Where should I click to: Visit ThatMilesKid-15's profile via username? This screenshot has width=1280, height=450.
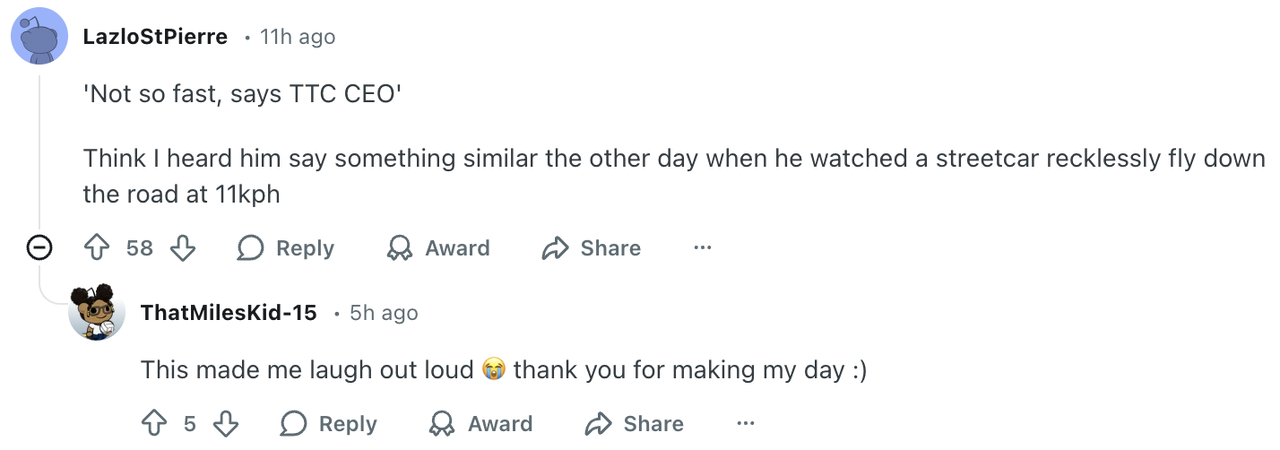tap(229, 313)
